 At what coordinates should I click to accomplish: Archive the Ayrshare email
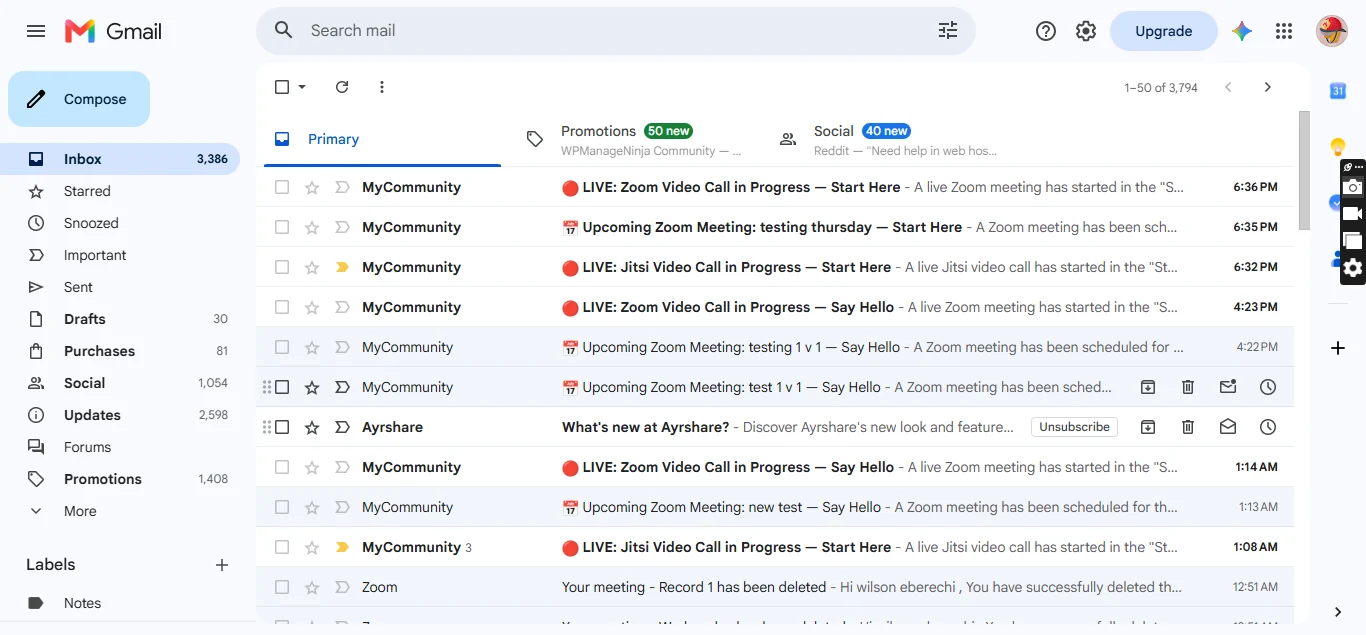(x=1148, y=427)
